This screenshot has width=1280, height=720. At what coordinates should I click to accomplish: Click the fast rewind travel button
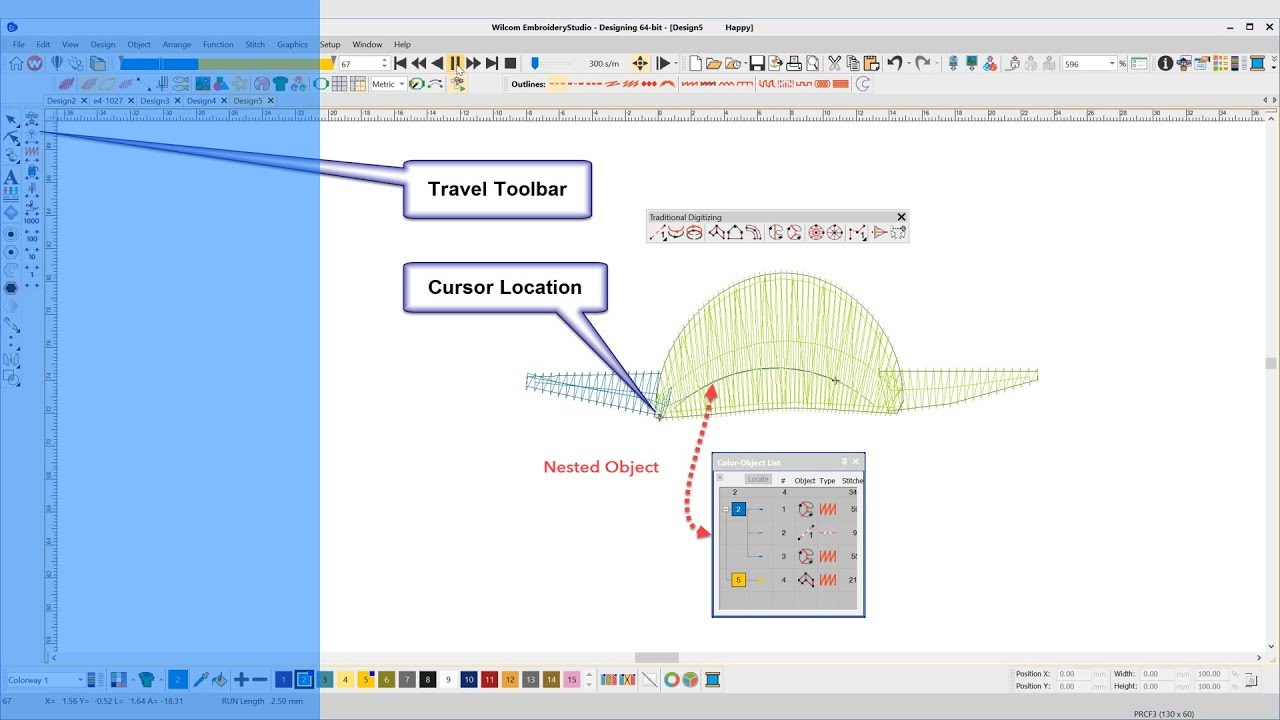(x=419, y=63)
